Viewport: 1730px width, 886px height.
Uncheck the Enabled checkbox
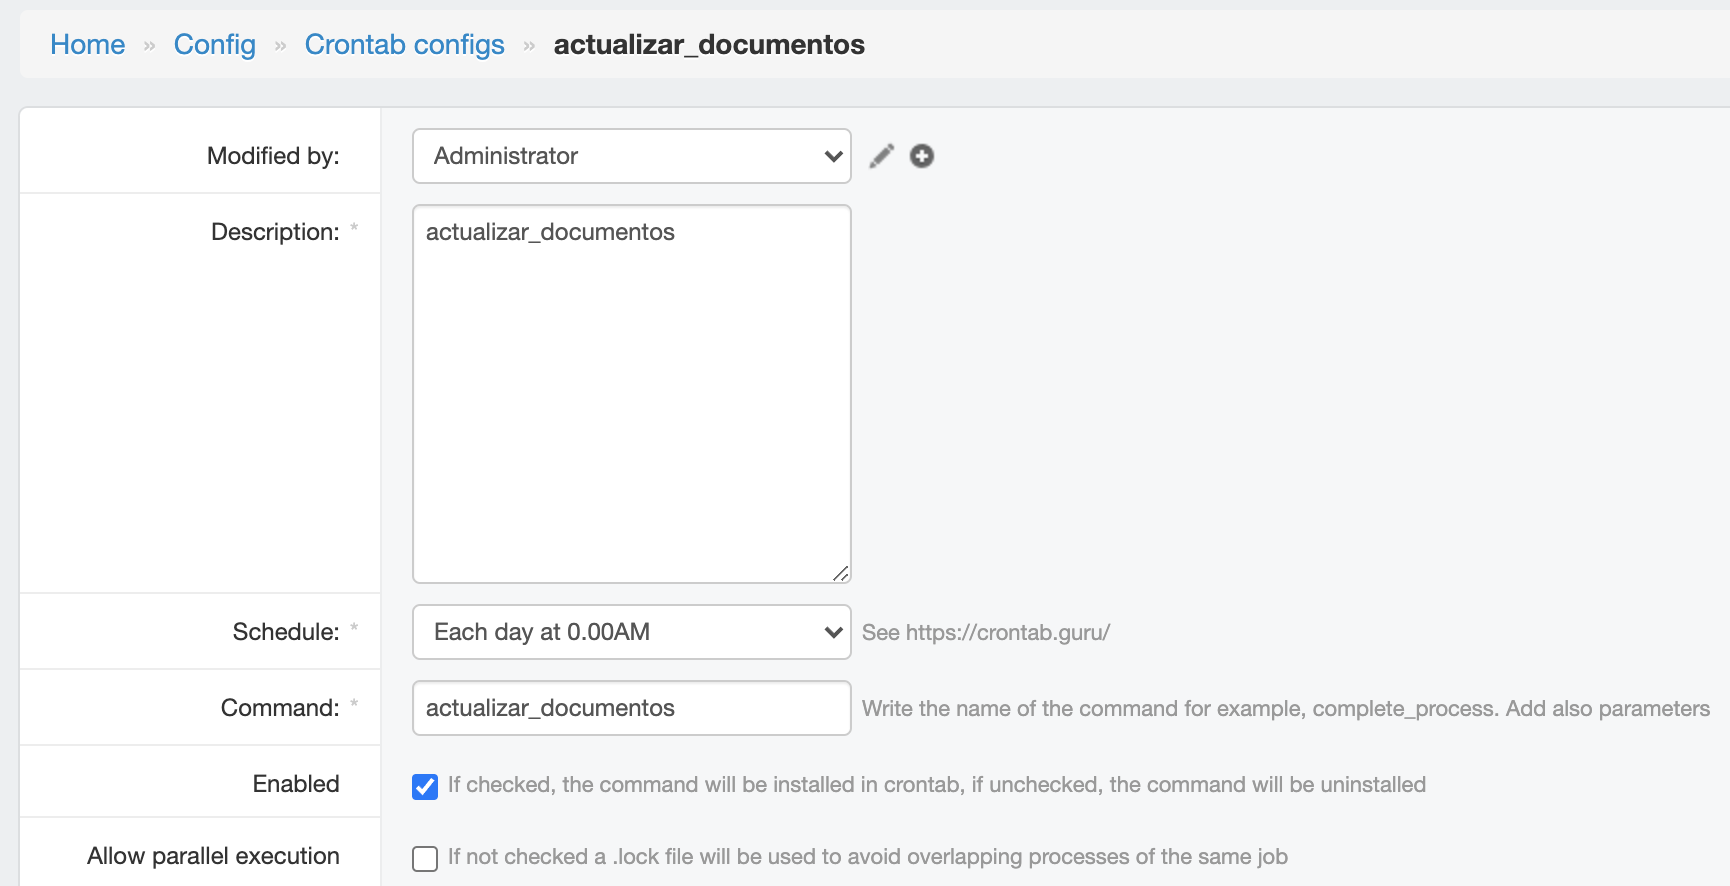point(425,786)
